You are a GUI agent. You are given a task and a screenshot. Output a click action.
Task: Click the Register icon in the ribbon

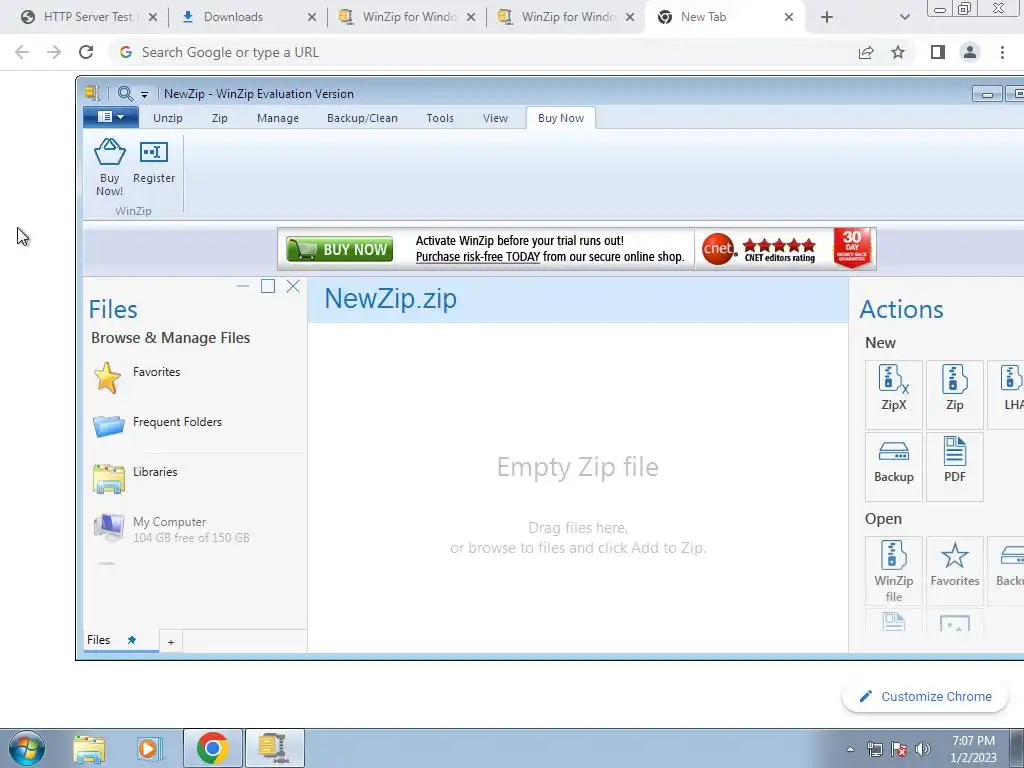pos(153,152)
